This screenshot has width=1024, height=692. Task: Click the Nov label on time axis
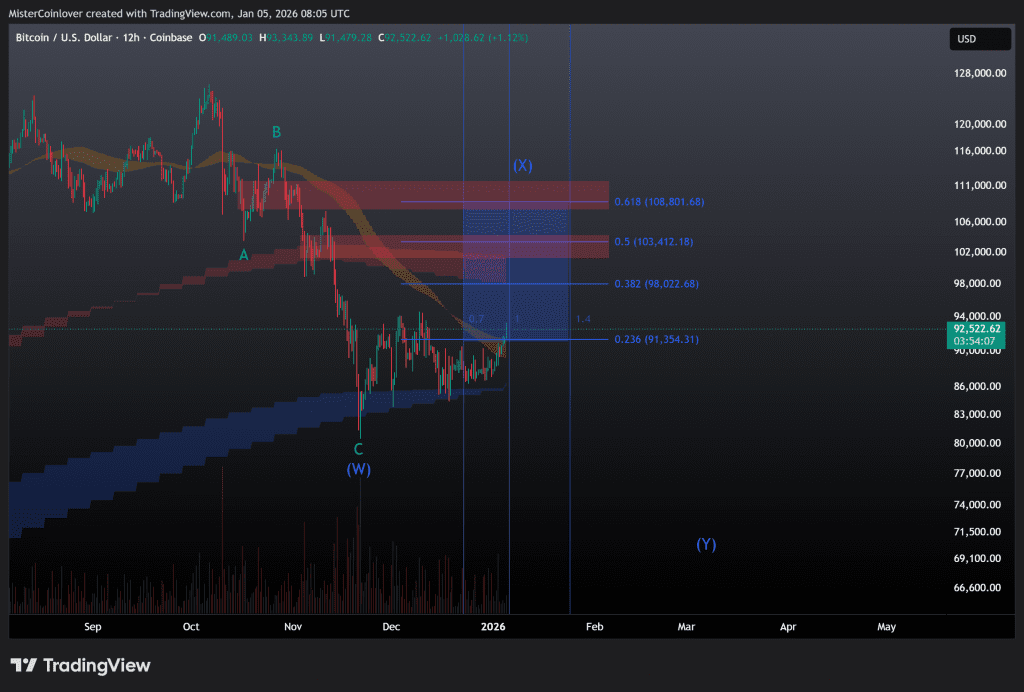[x=293, y=627]
